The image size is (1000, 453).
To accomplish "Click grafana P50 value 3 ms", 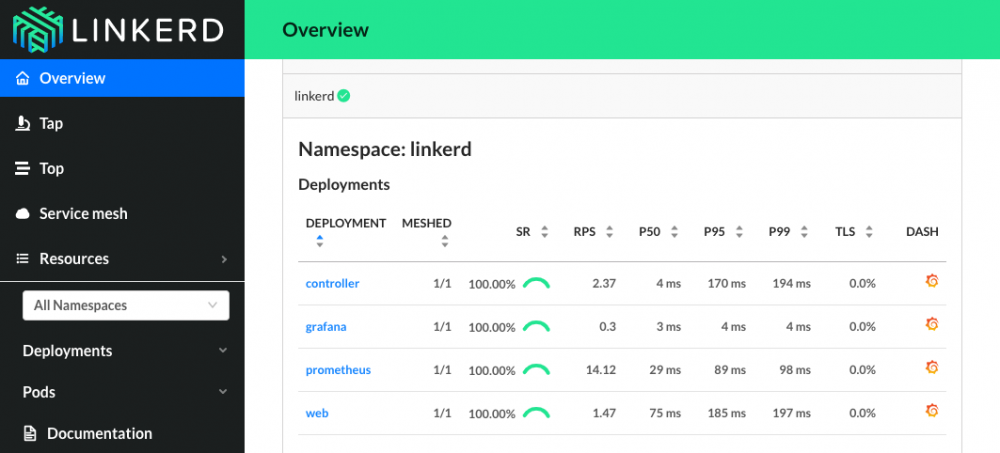I will 669,327.
